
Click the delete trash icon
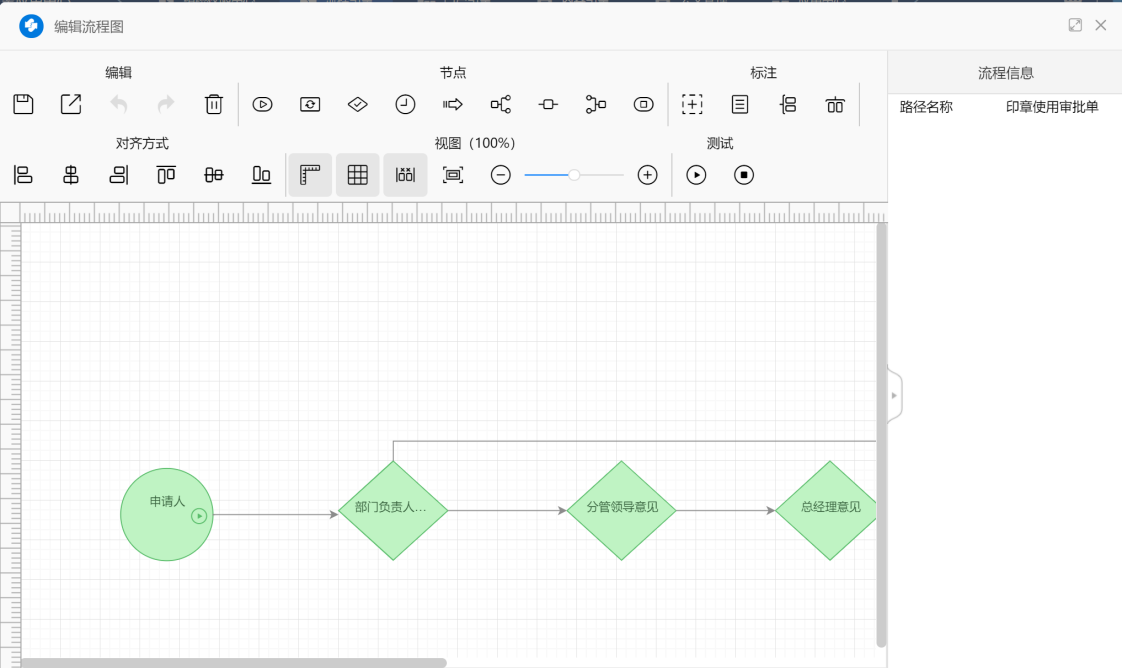(214, 104)
